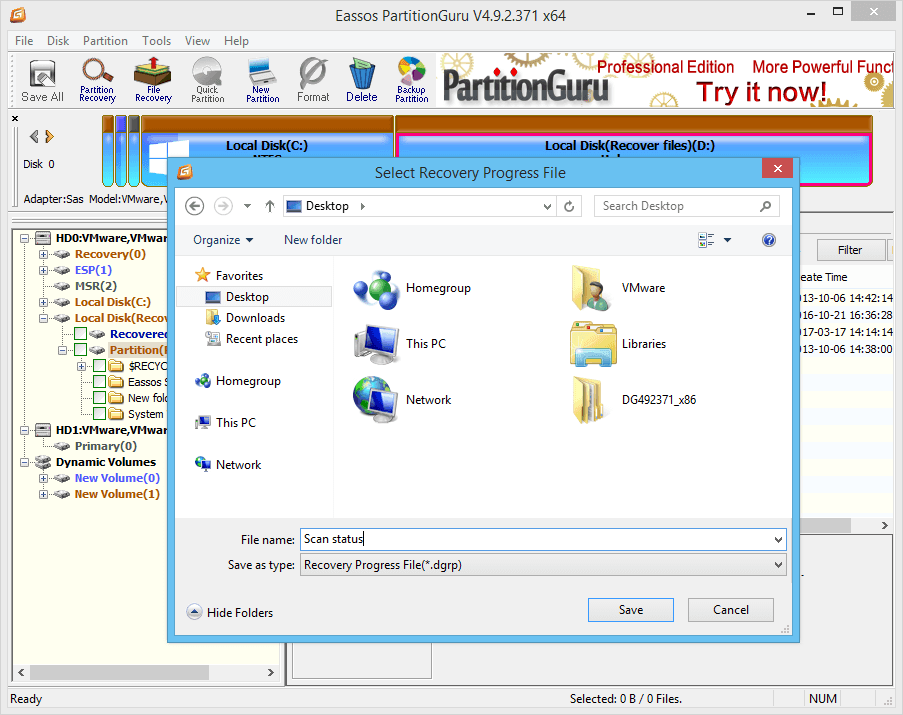Open the View menu
903x715 pixels.
(x=198, y=41)
